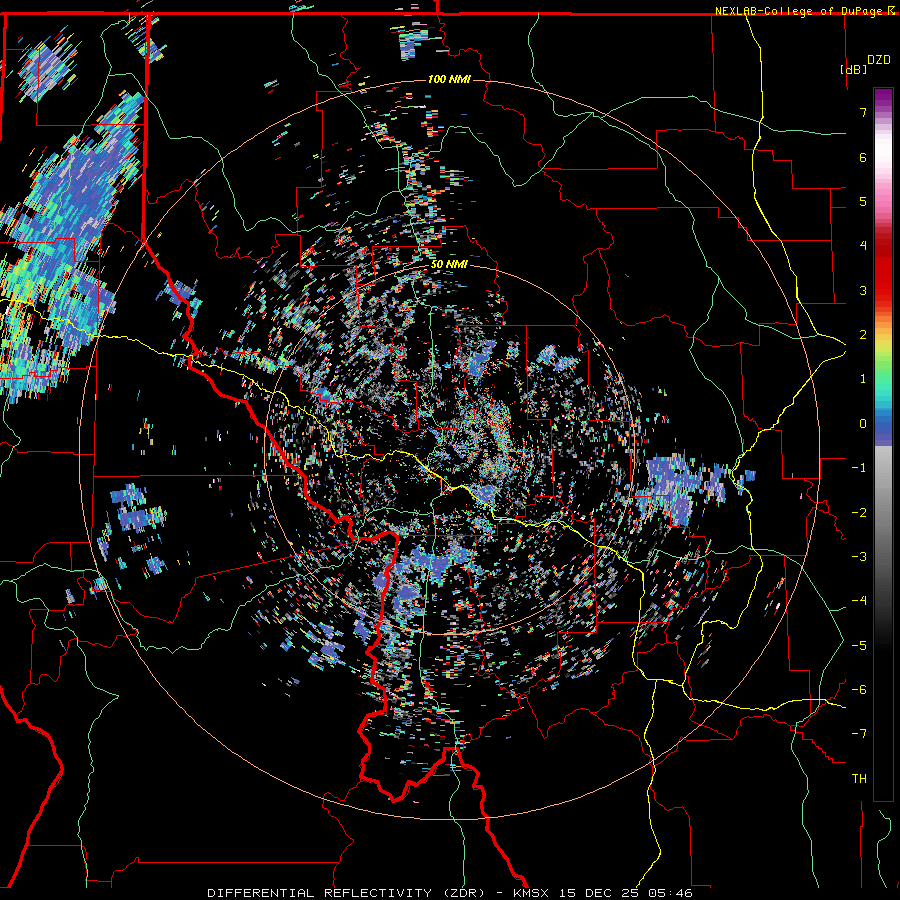Click the TH threshold label on scale
The image size is (900, 900).
(x=859, y=779)
